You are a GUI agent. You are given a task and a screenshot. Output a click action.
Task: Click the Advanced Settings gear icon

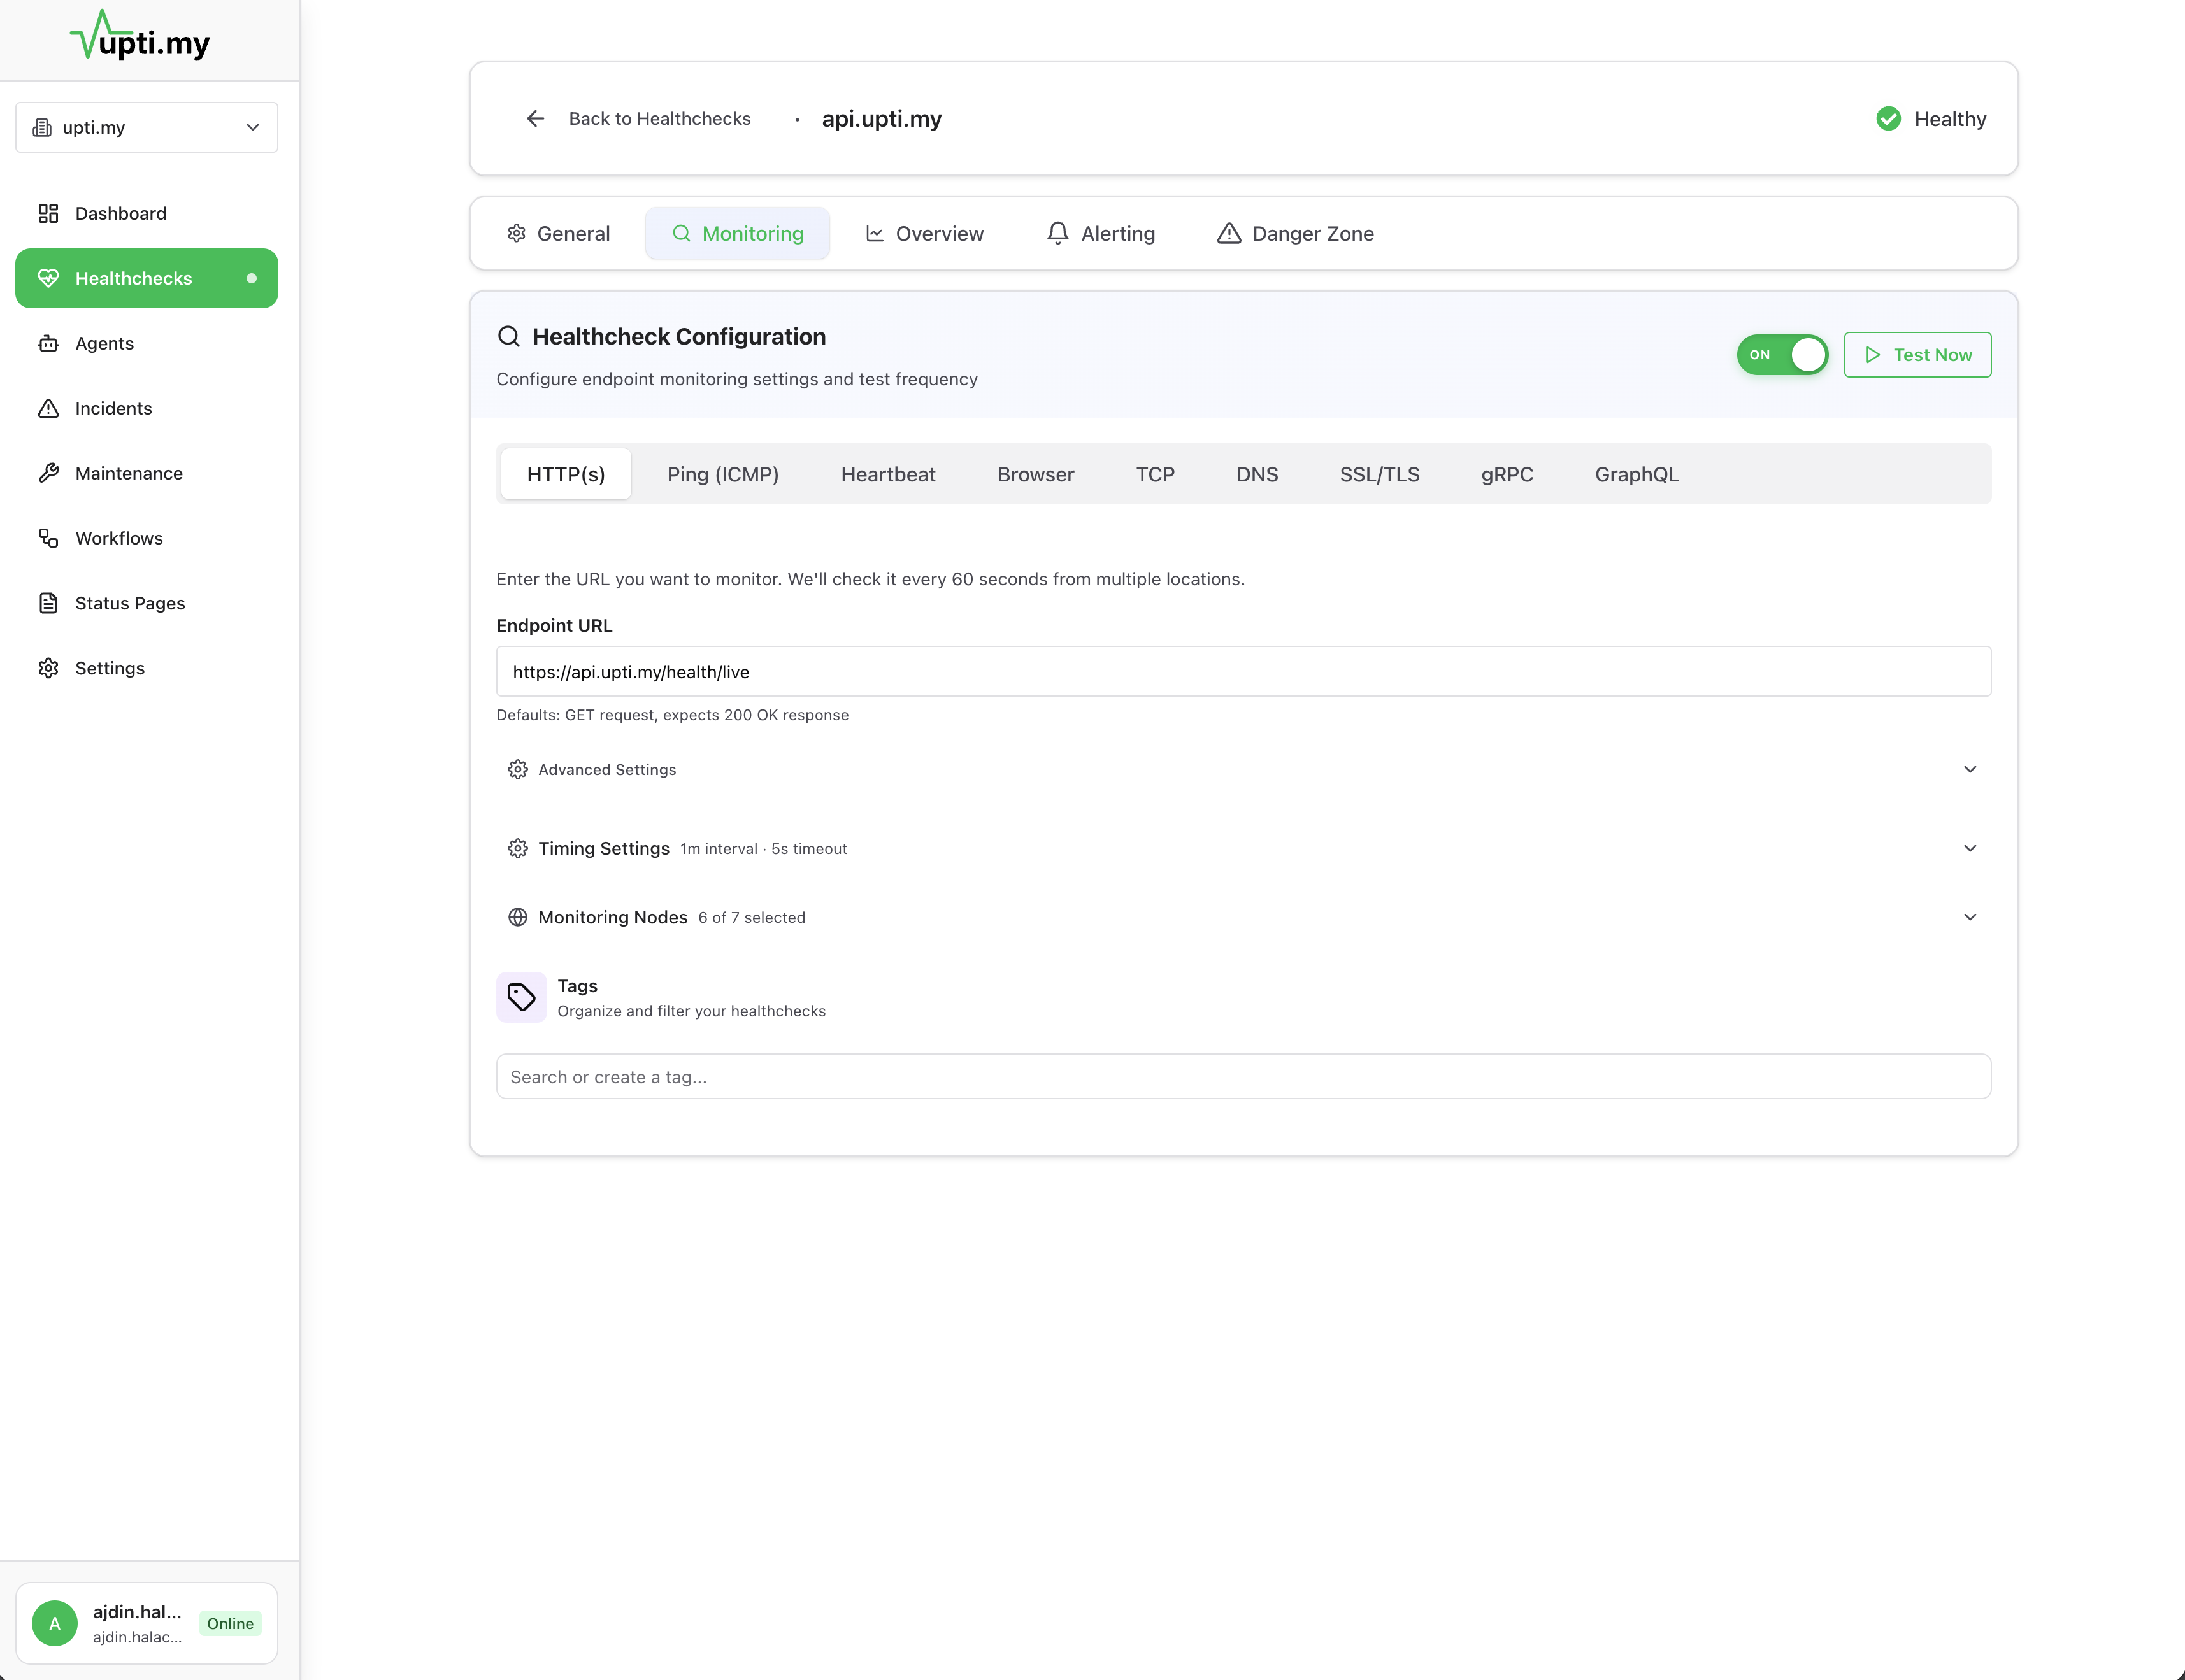click(x=517, y=769)
